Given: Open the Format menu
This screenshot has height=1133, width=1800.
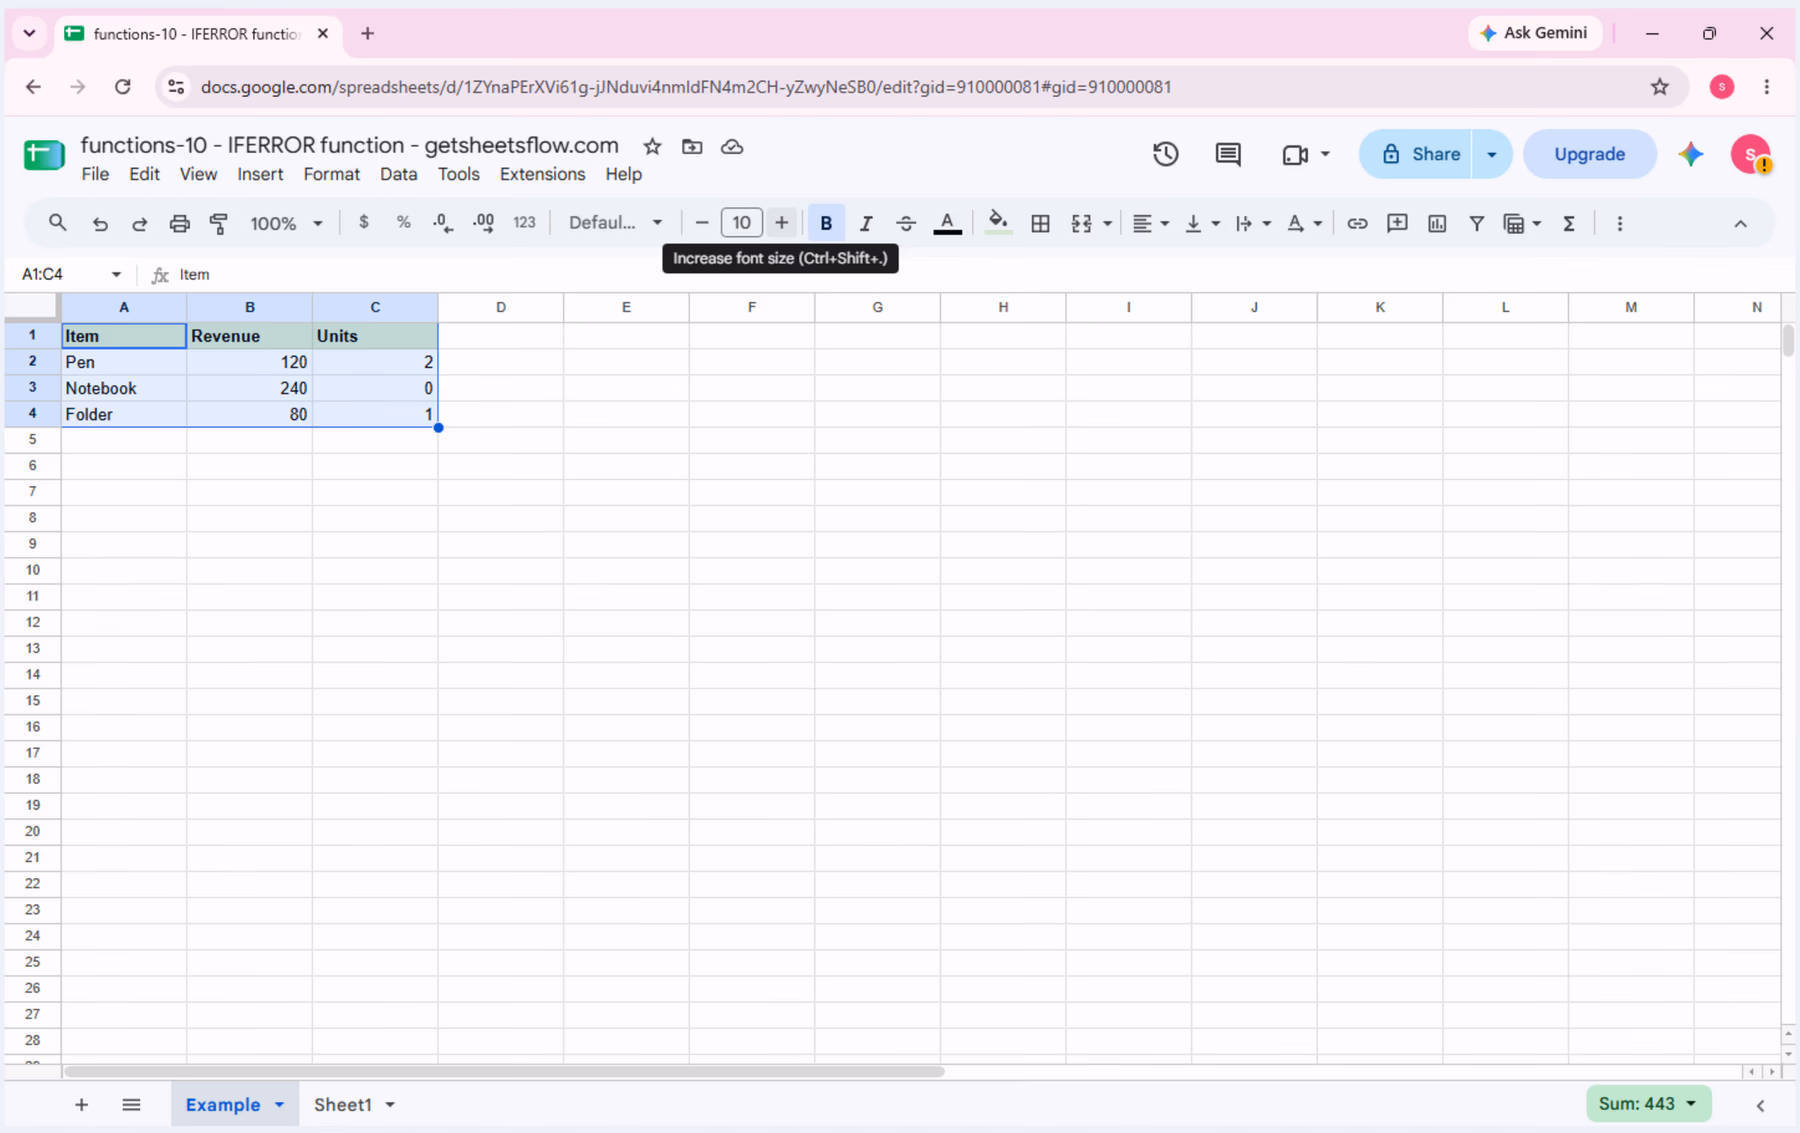Looking at the screenshot, I should click(x=331, y=174).
